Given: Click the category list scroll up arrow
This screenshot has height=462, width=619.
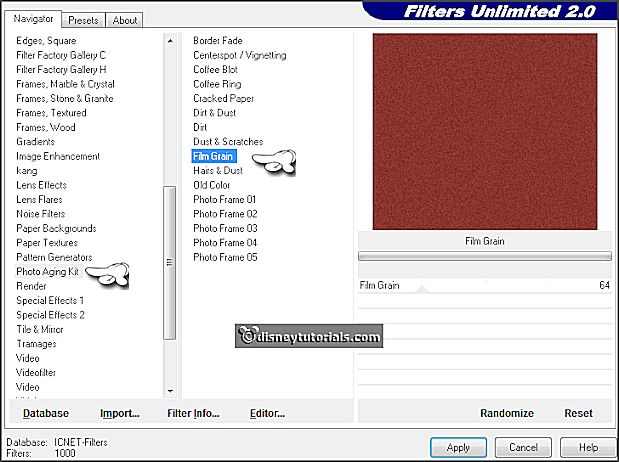Looking at the screenshot, I should click(x=170, y=41).
